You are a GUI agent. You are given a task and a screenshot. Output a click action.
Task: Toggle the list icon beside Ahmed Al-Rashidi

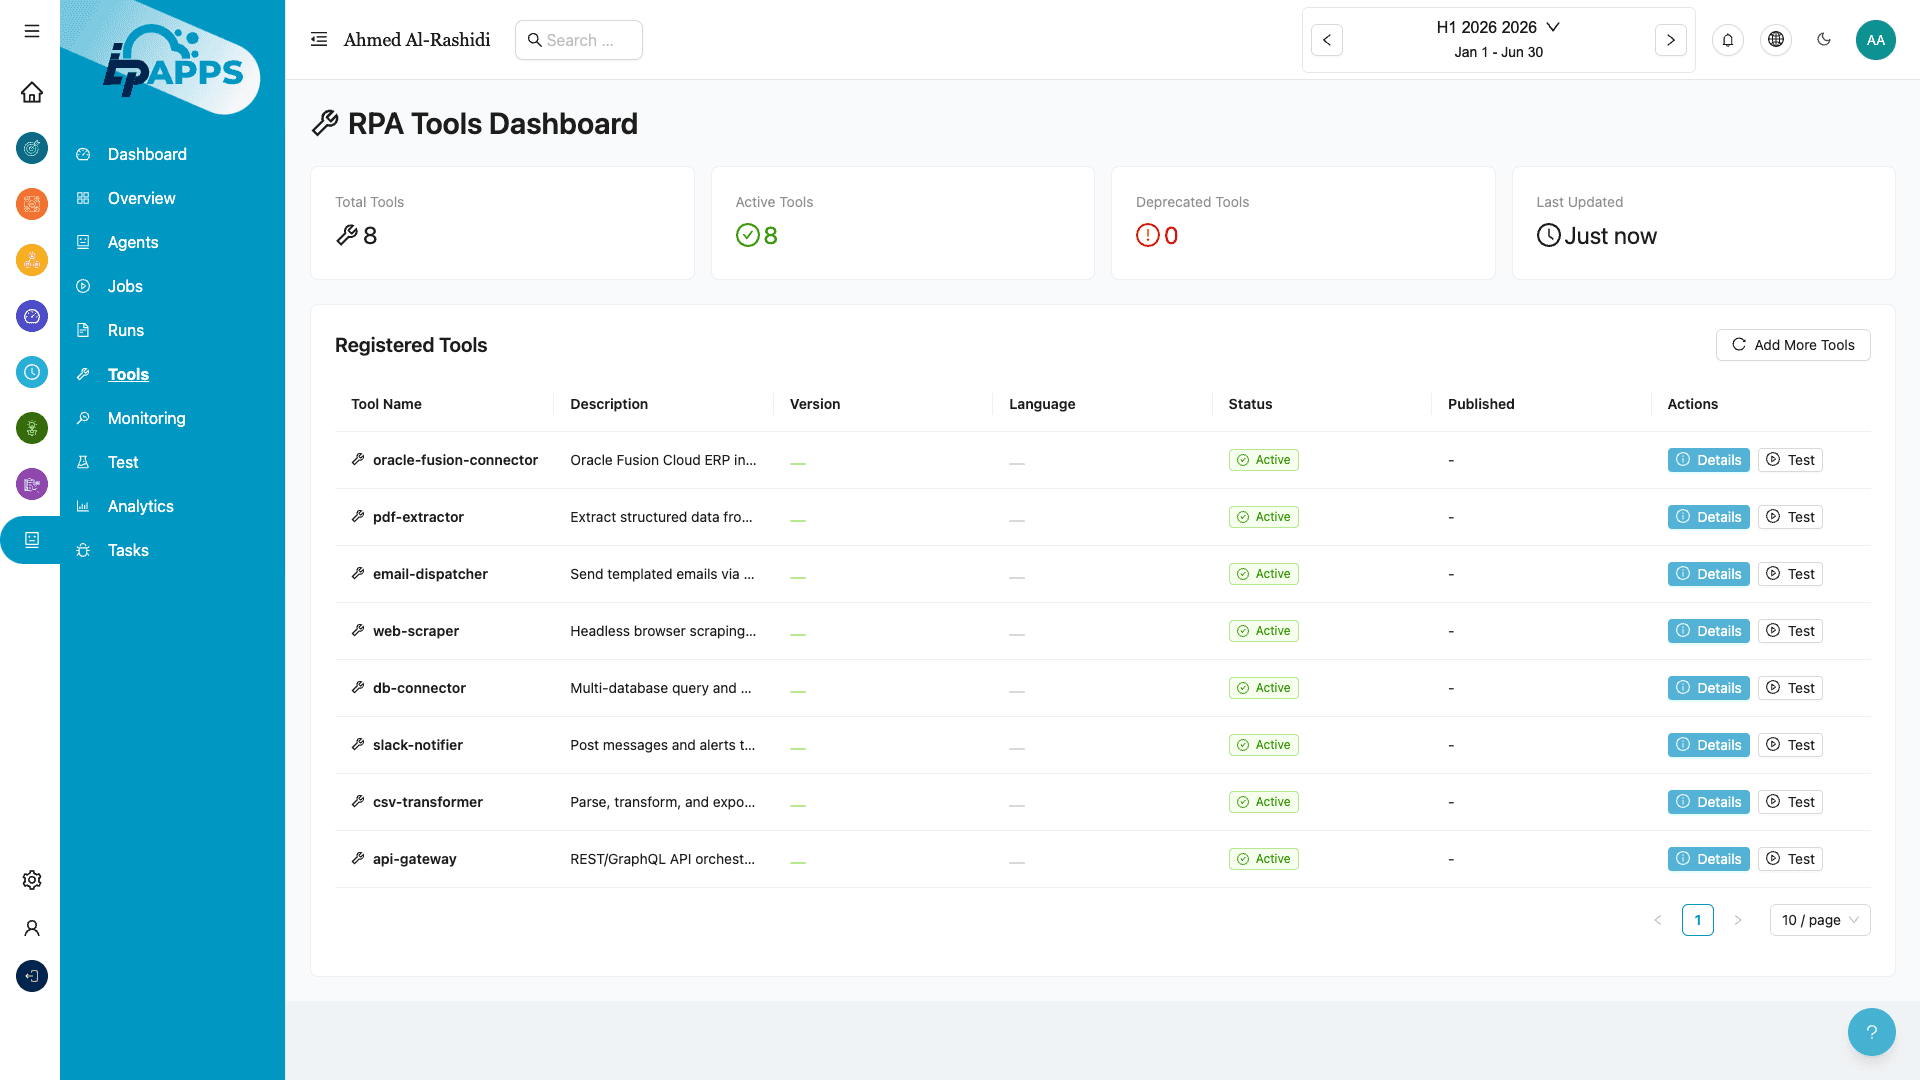click(x=319, y=39)
